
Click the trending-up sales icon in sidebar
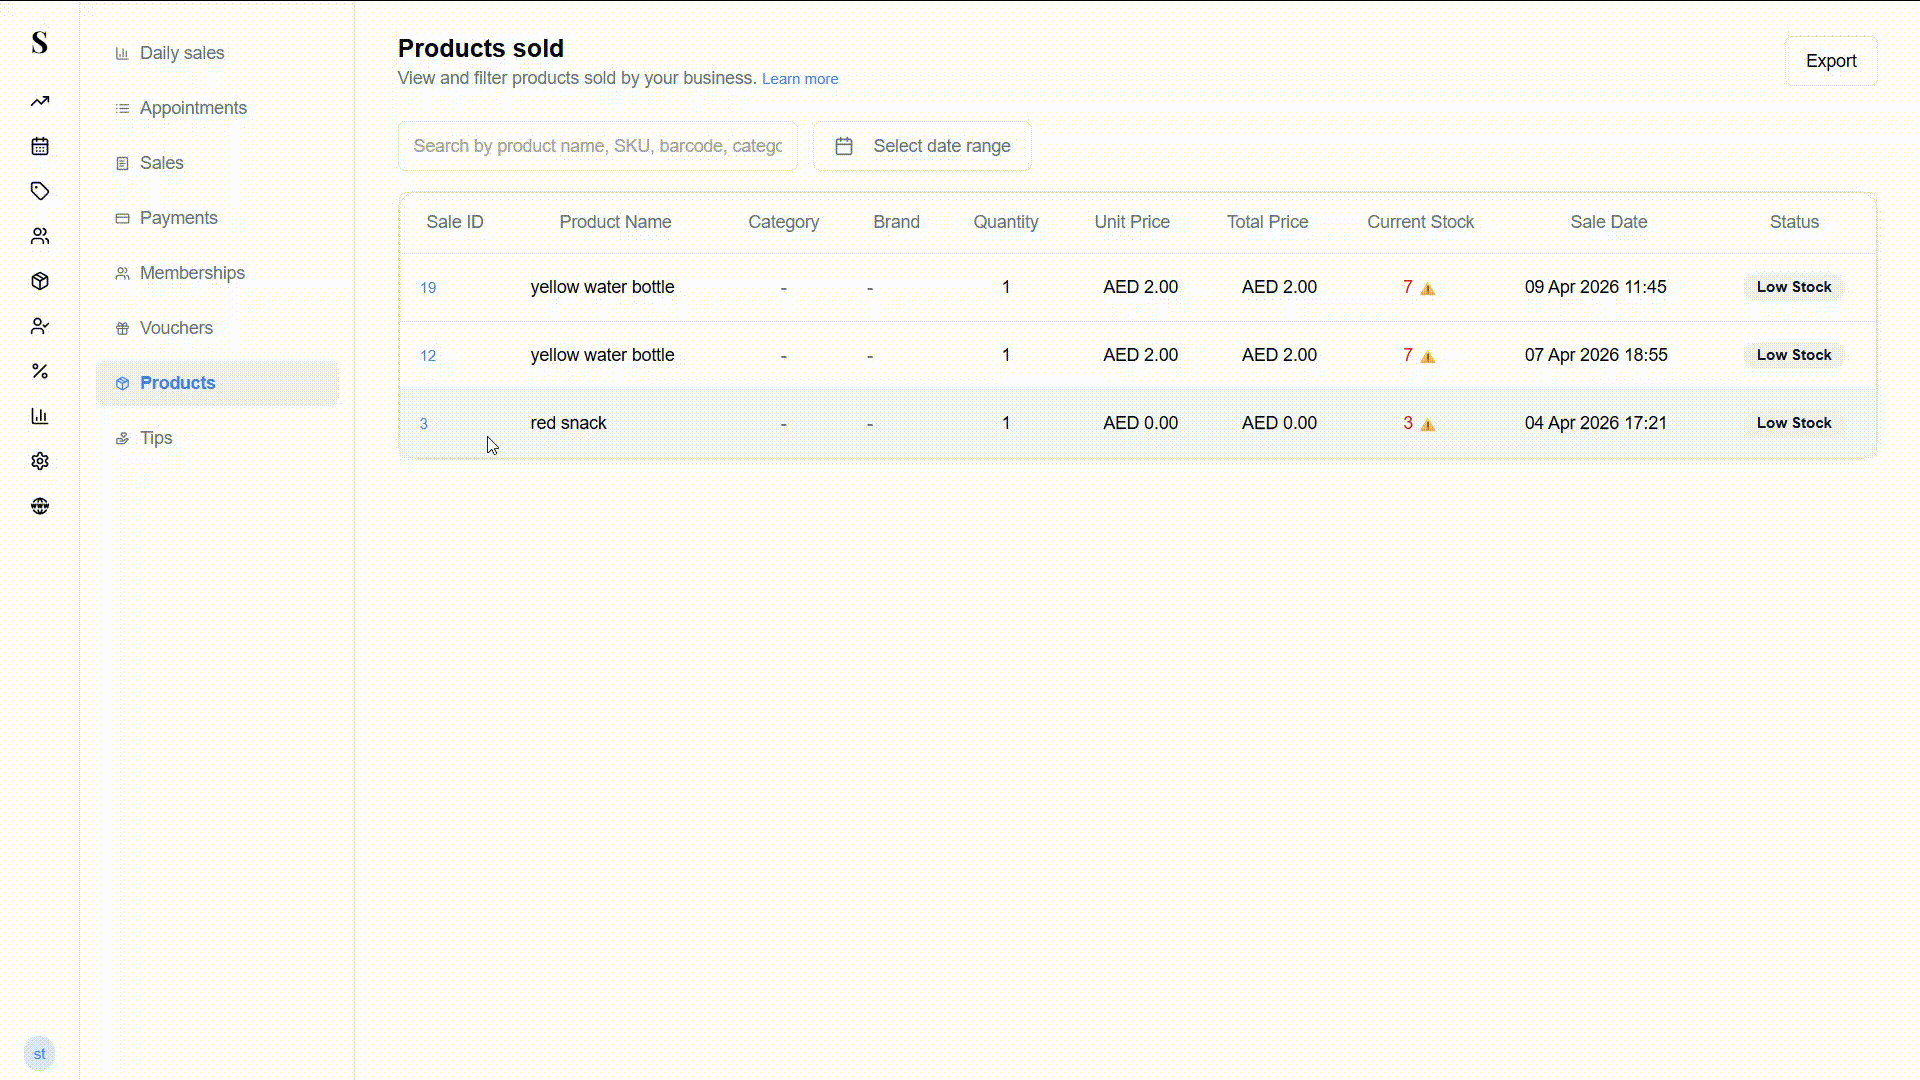pyautogui.click(x=40, y=101)
